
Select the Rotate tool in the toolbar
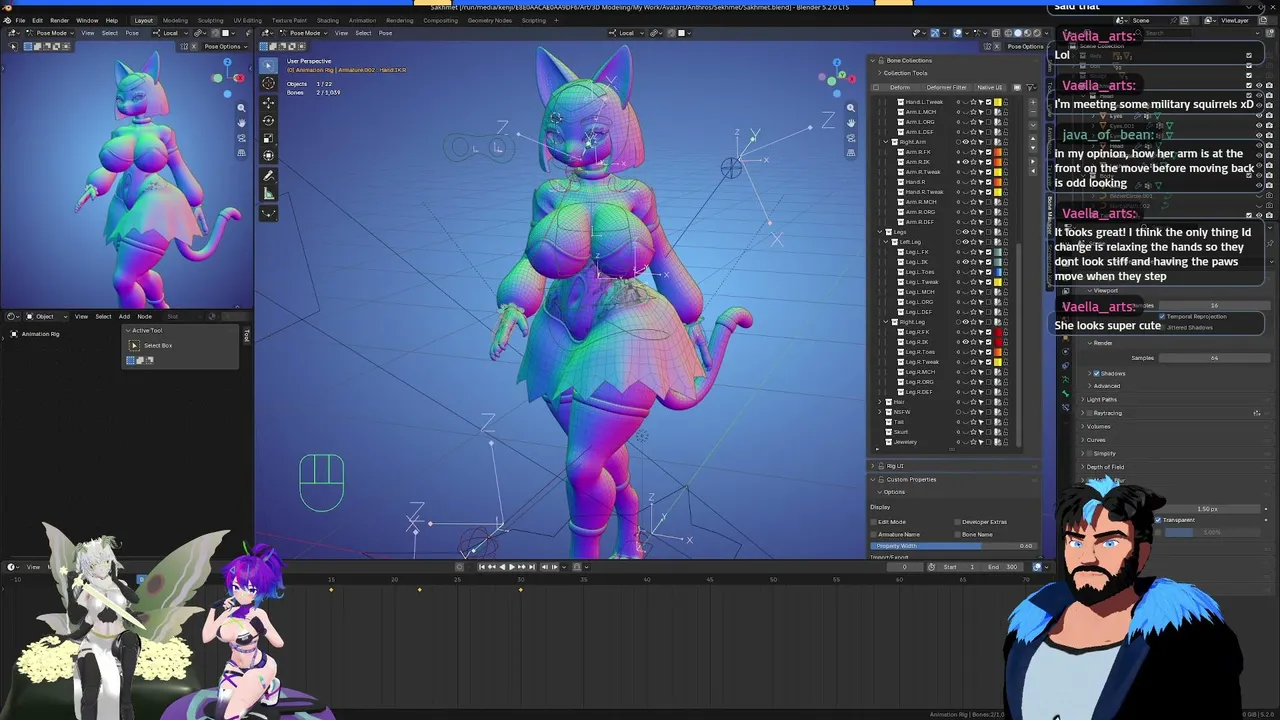click(x=268, y=120)
